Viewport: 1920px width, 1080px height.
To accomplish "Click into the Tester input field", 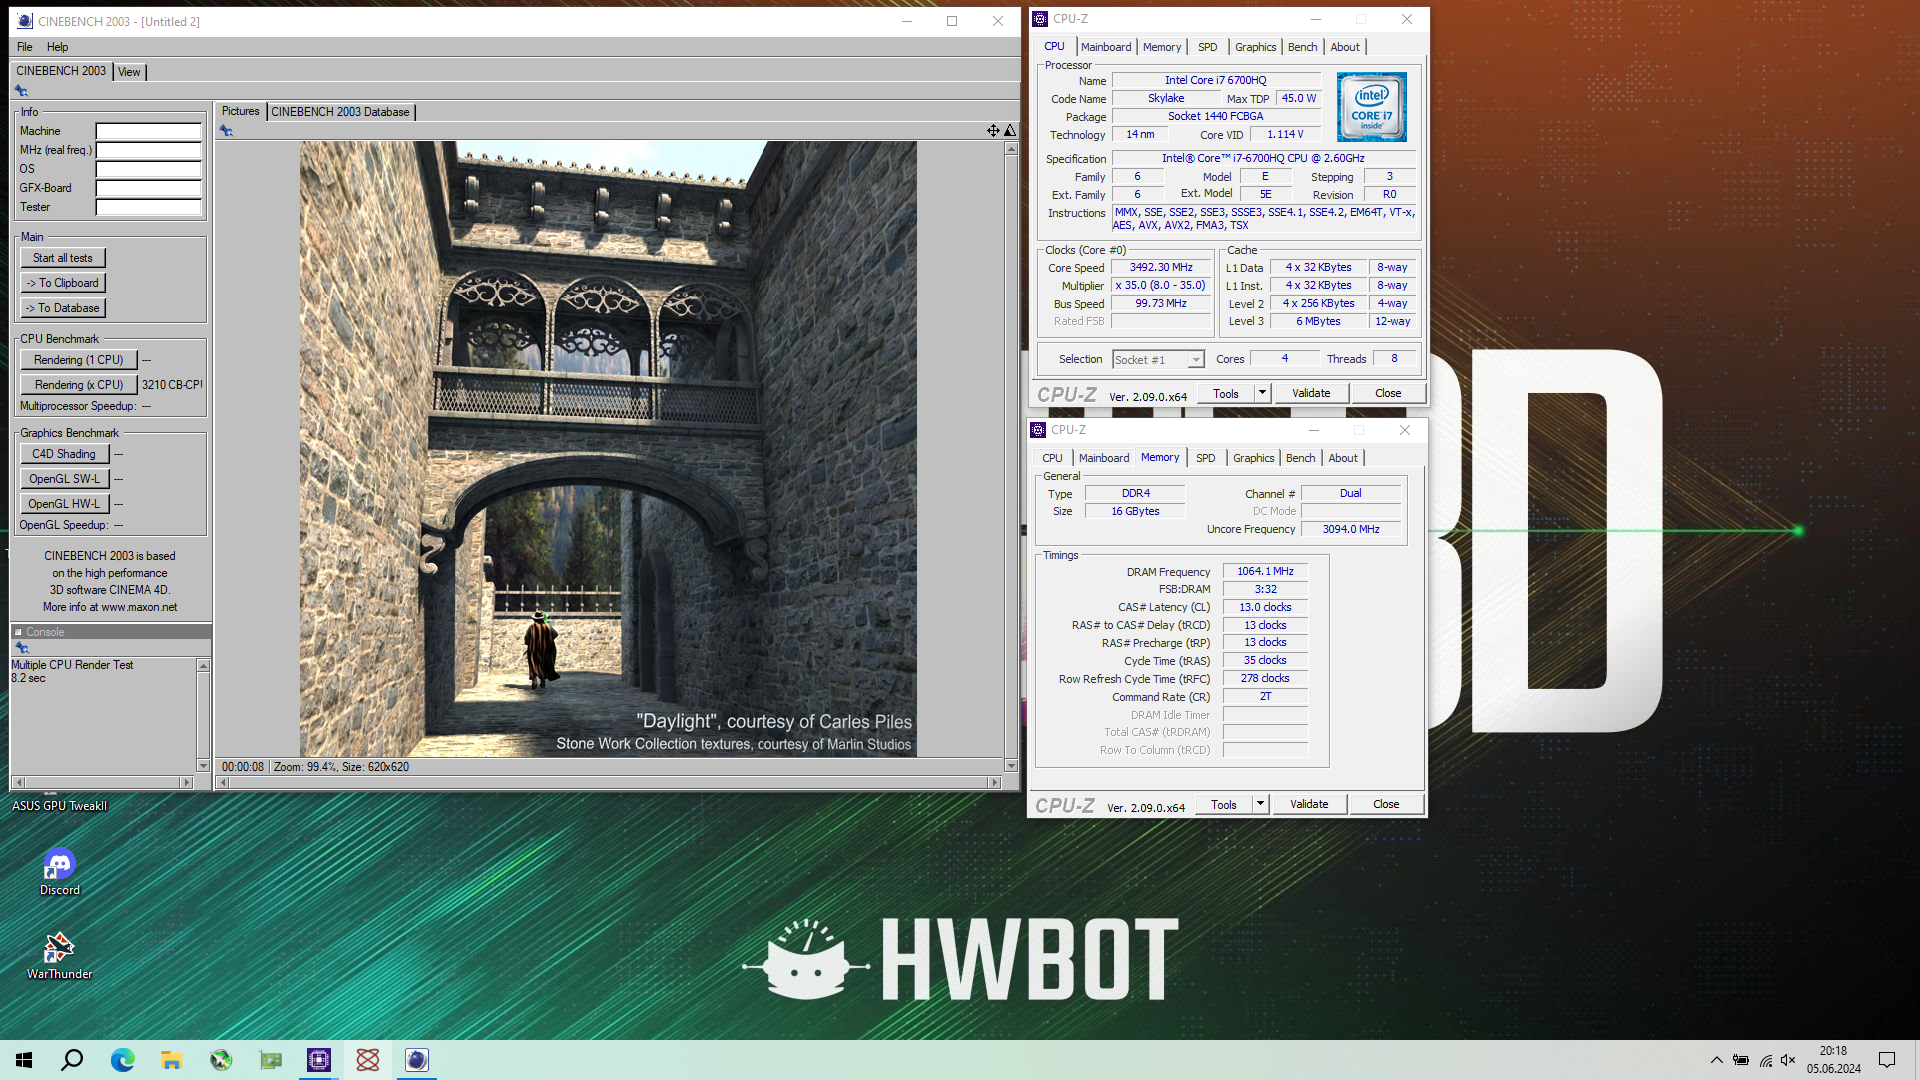I will [x=149, y=207].
